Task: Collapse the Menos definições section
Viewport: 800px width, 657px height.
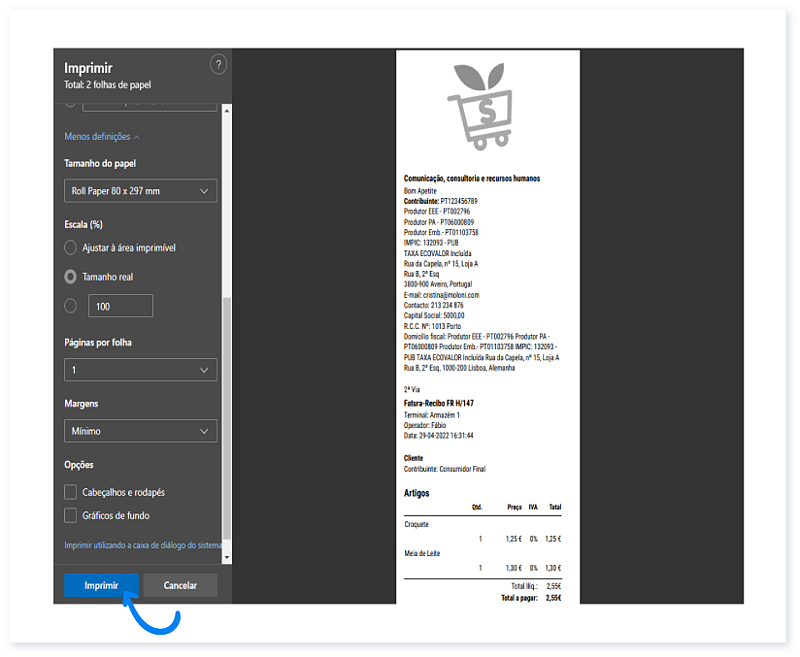Action: coord(102,136)
